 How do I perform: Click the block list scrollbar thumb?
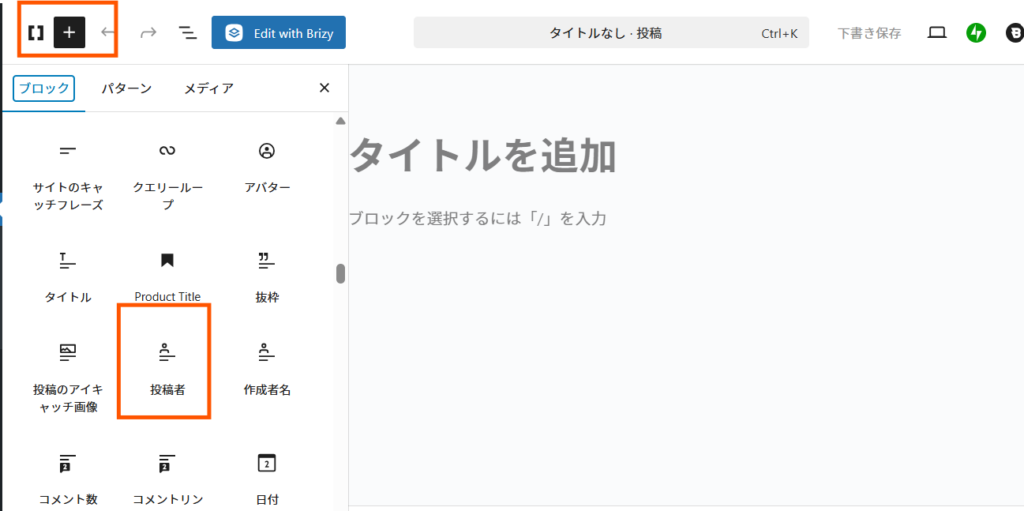point(340,273)
